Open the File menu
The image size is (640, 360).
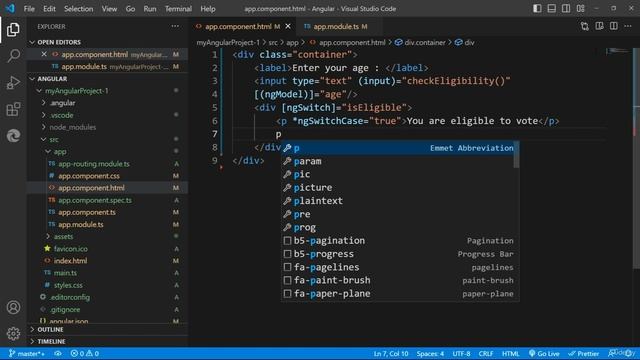point(29,9)
